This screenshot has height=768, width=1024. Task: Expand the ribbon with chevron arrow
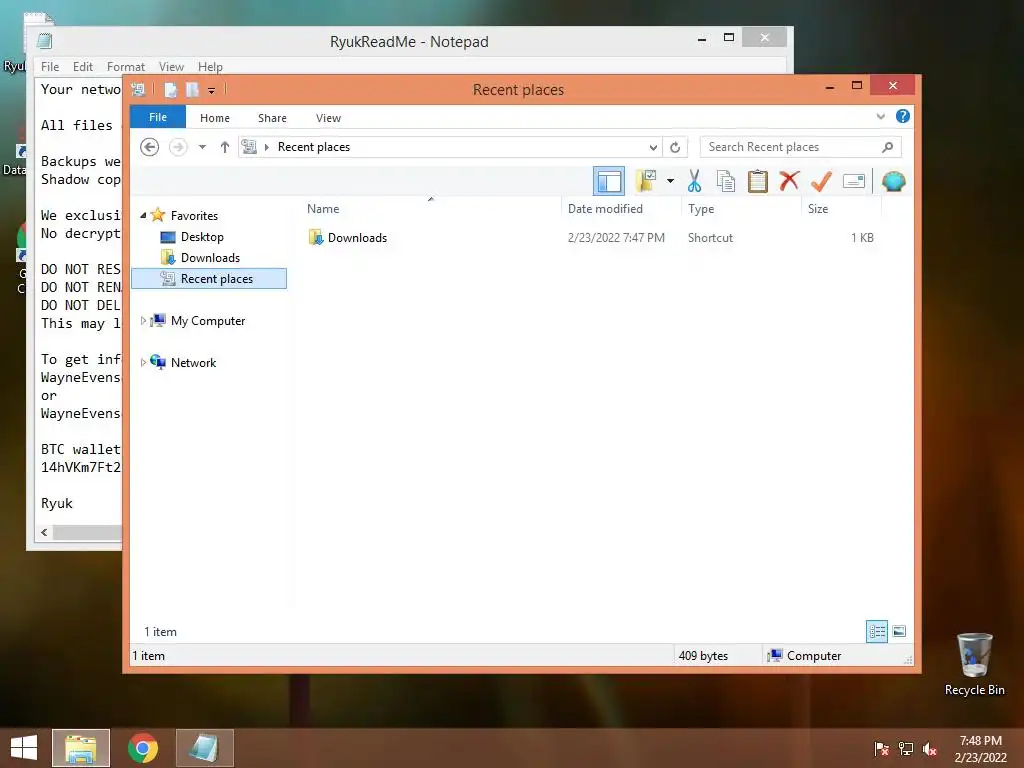880,117
